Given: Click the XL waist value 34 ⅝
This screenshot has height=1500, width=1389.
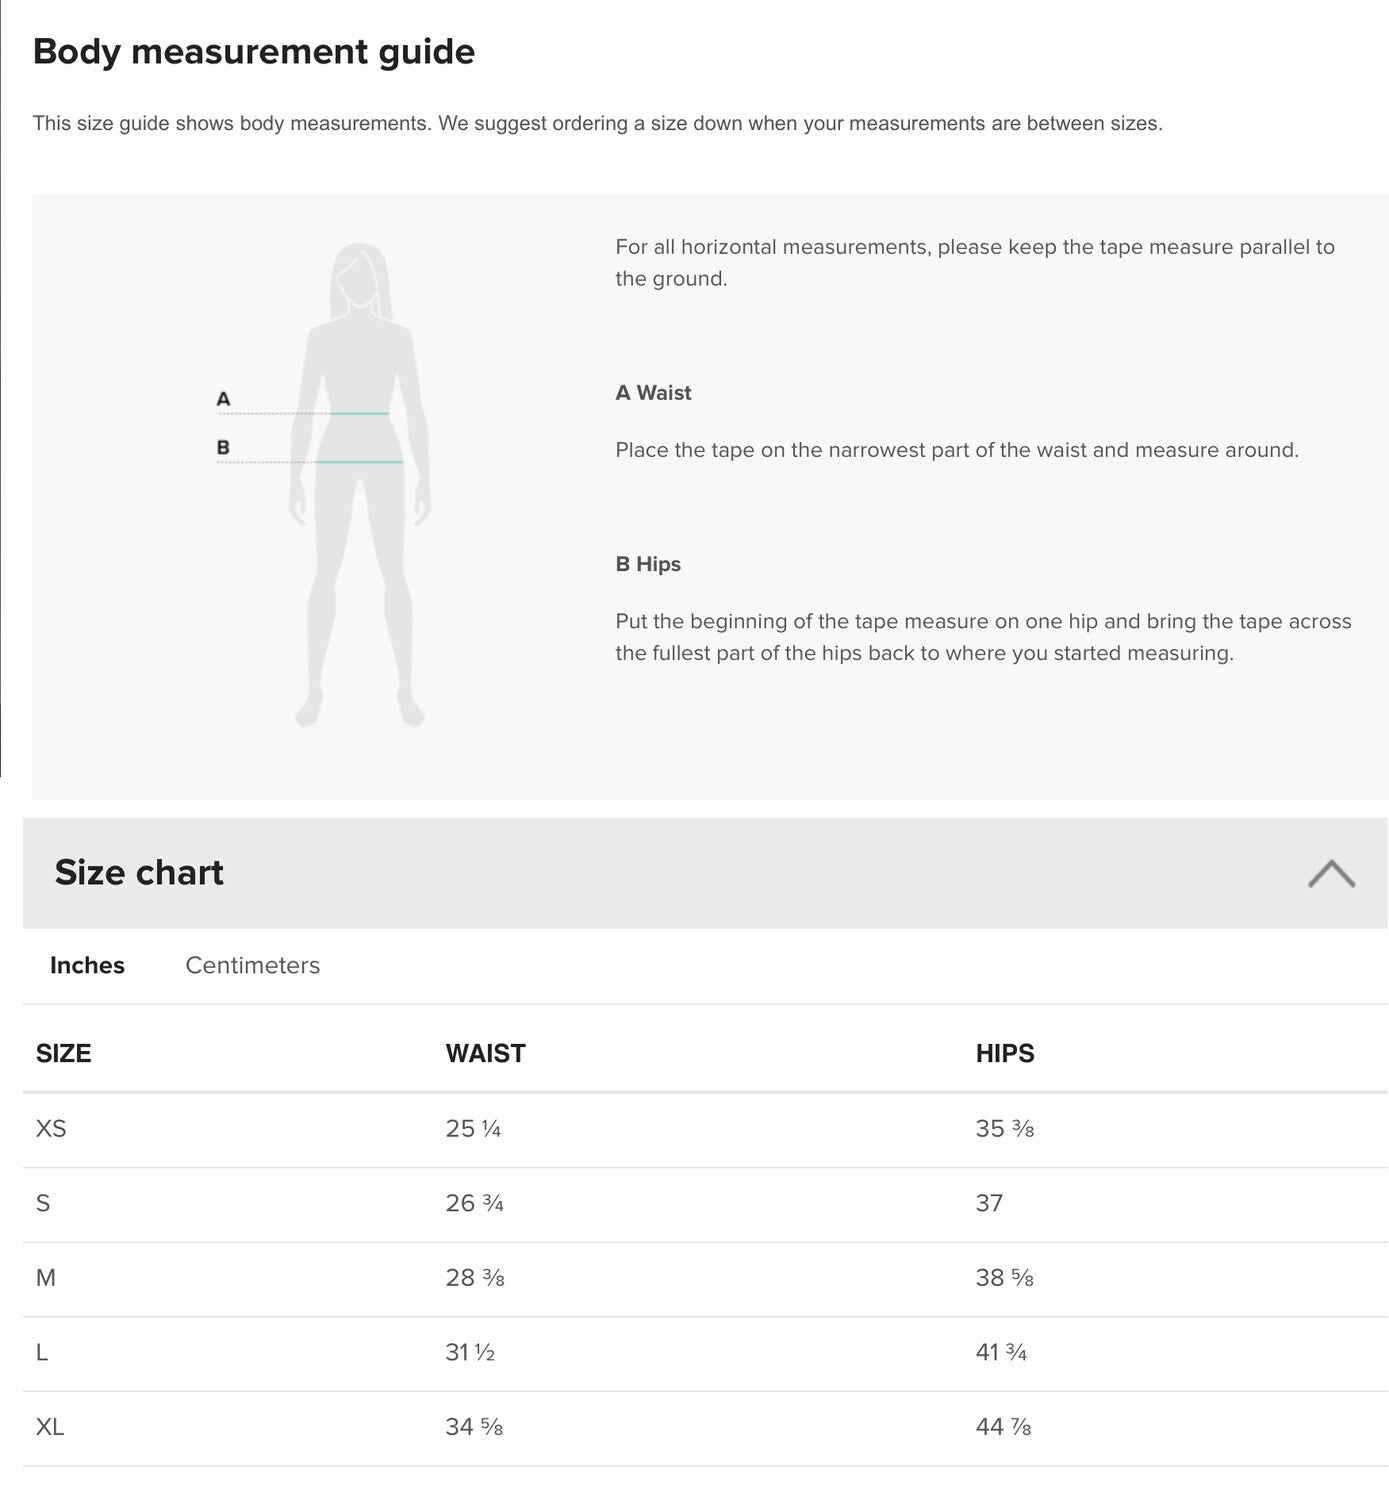Looking at the screenshot, I should click(474, 1427).
